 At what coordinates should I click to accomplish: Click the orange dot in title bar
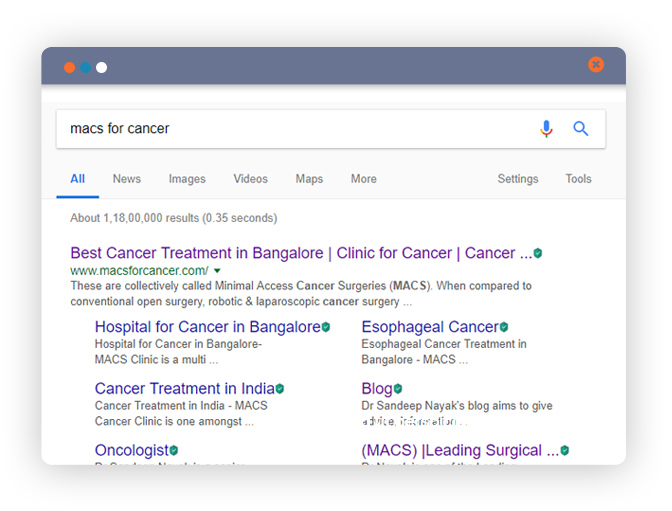69,68
